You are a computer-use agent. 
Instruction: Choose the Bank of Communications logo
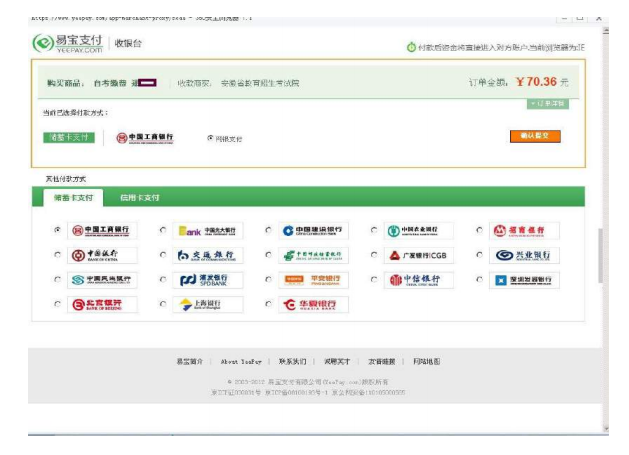click(x=209, y=256)
